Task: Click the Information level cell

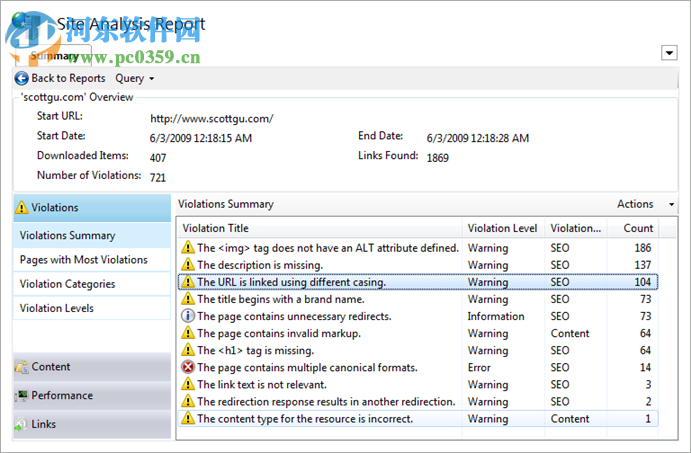Action: click(x=496, y=316)
